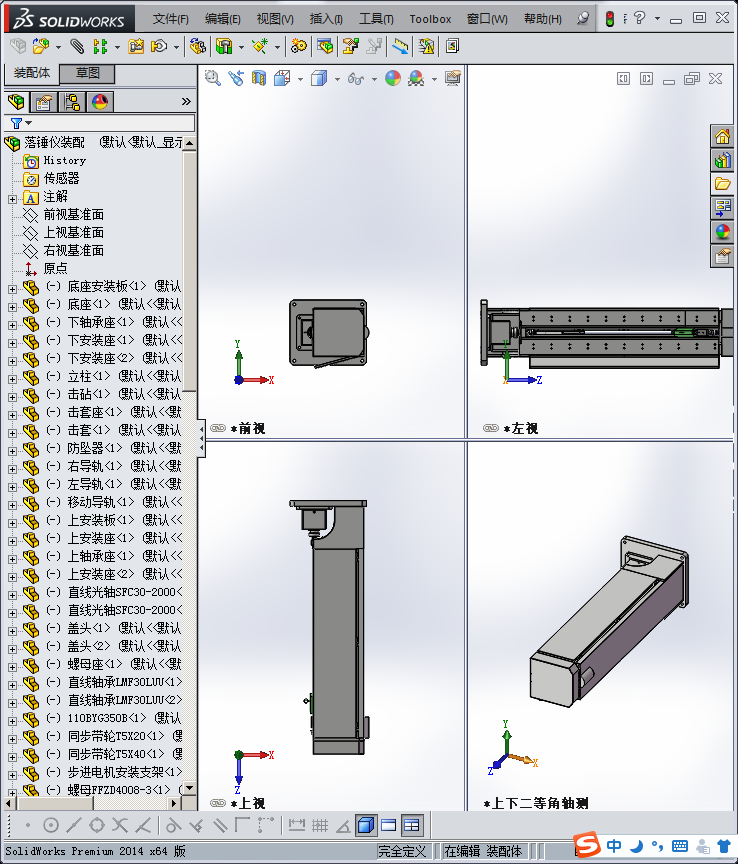
Task: Open the Design Library task pane tab
Action: pos(722,160)
